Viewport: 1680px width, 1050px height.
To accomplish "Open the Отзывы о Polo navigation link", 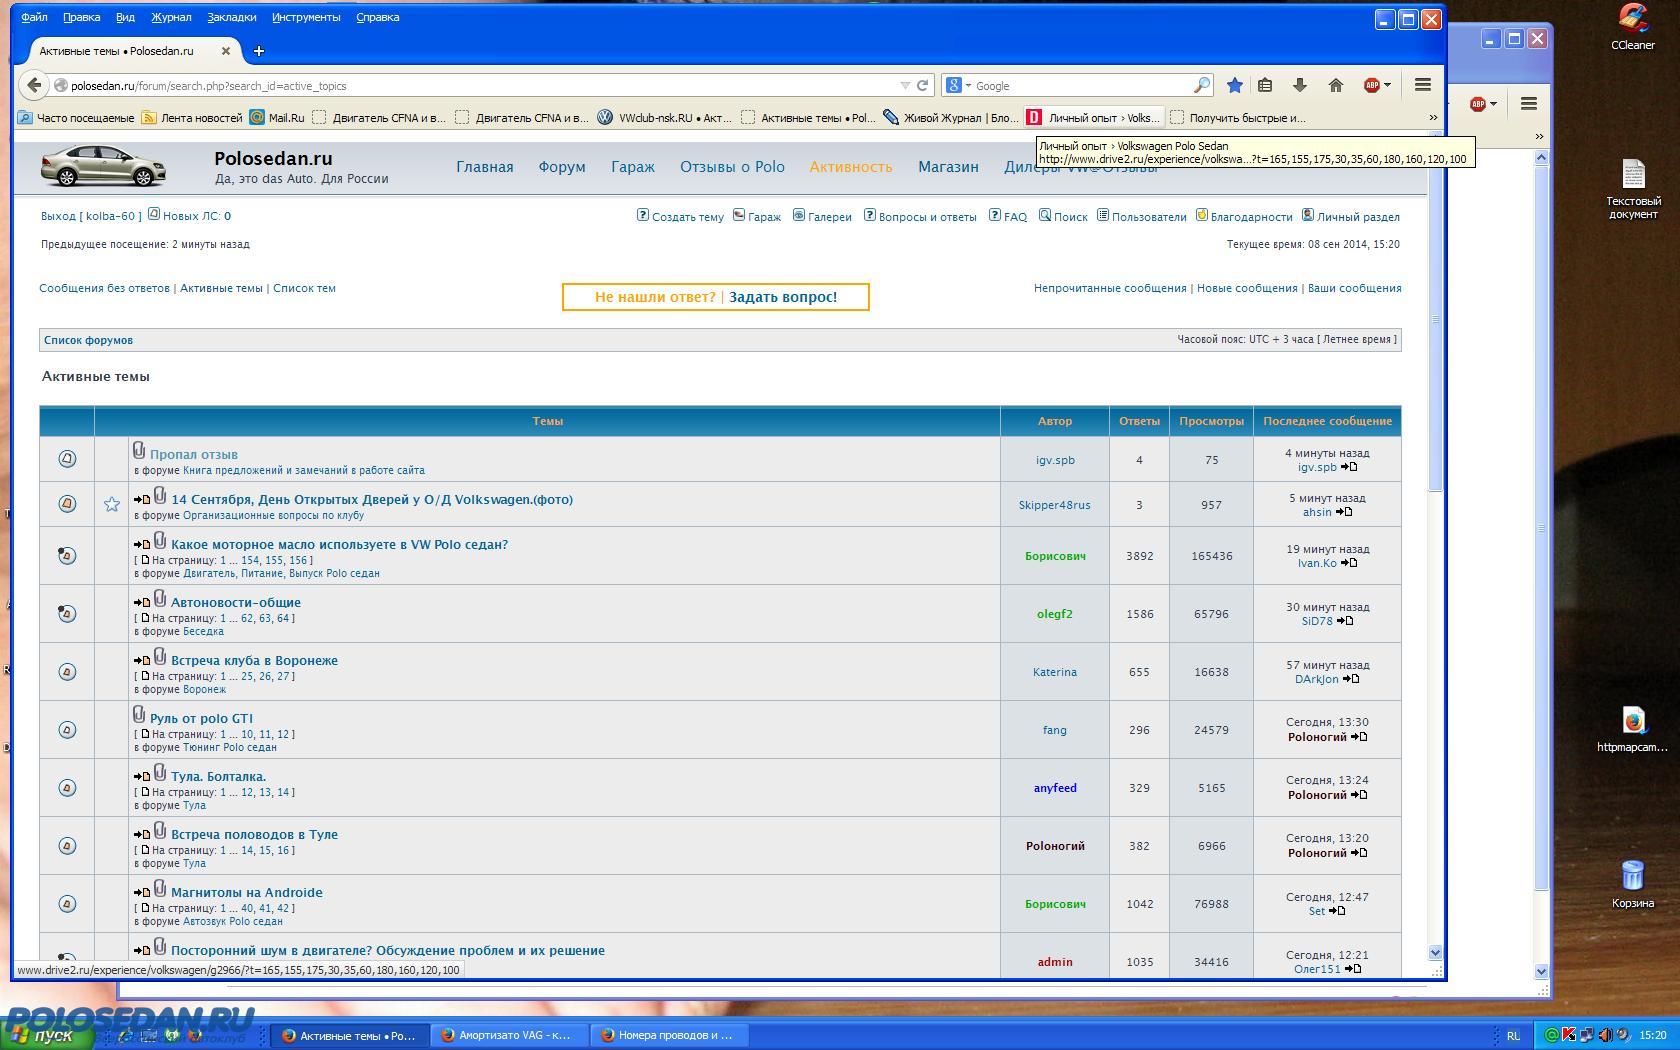I will point(732,167).
